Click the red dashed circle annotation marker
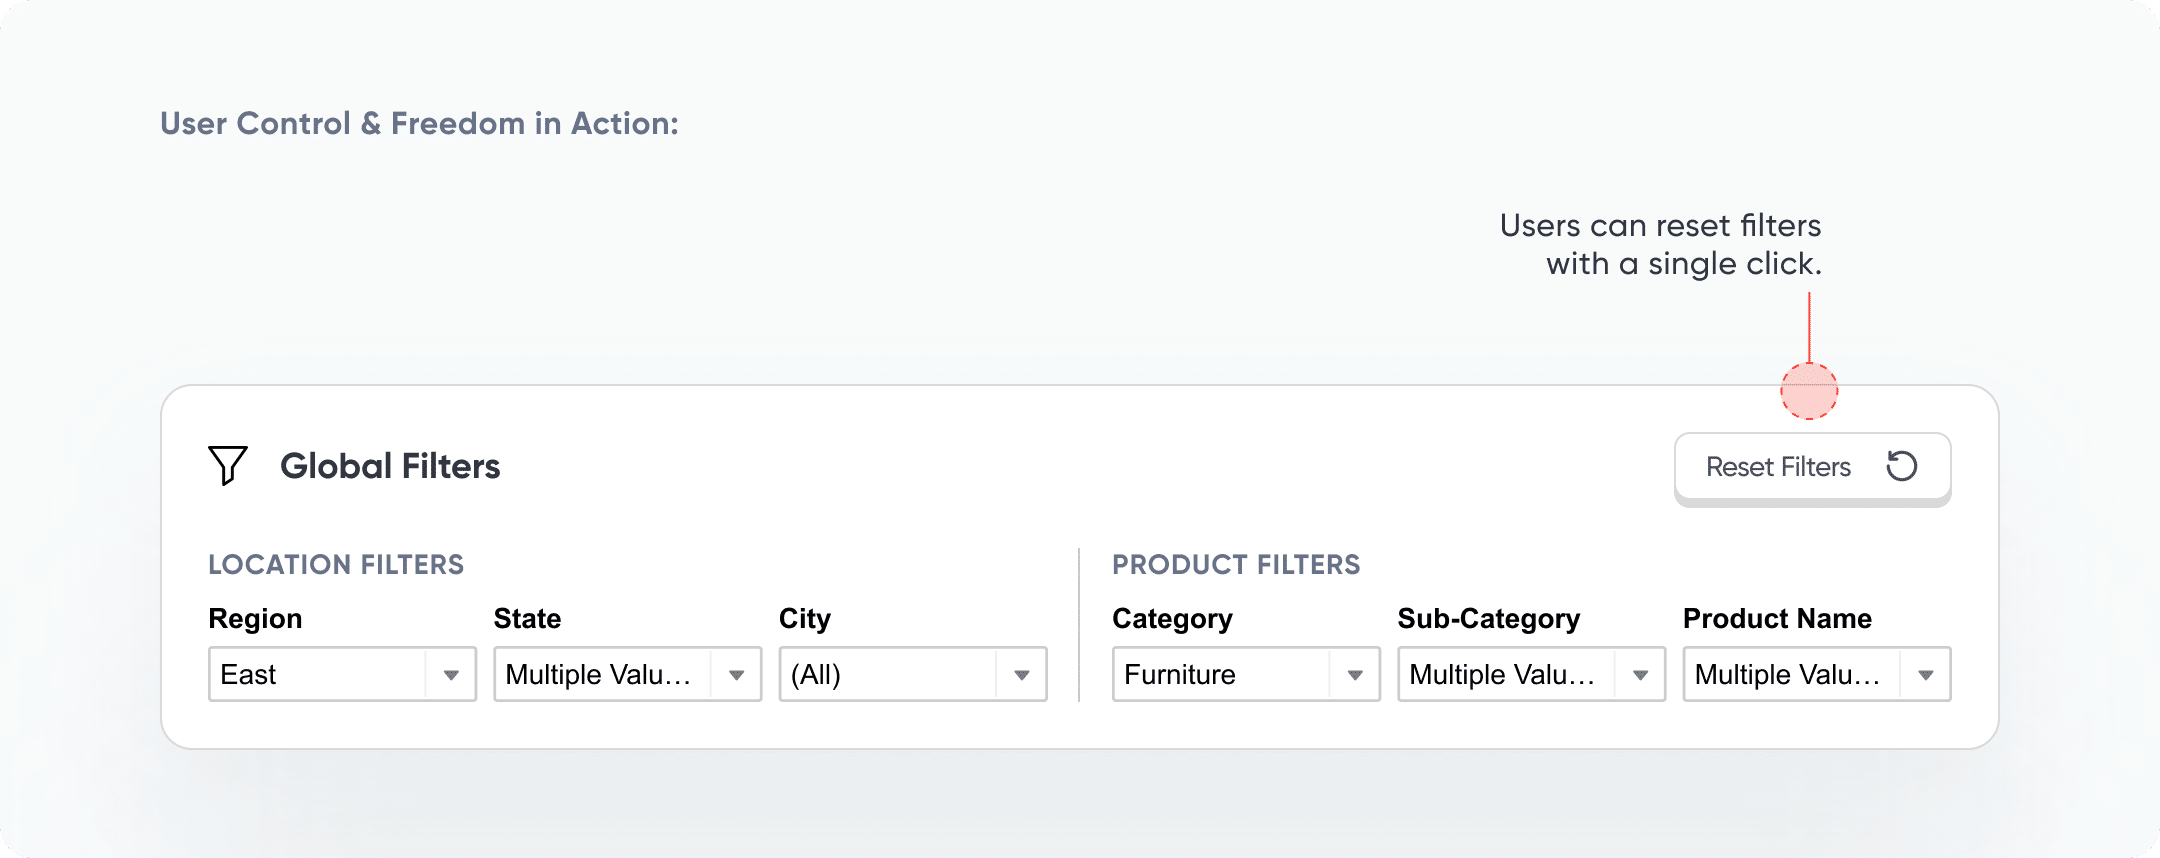 1809,391
